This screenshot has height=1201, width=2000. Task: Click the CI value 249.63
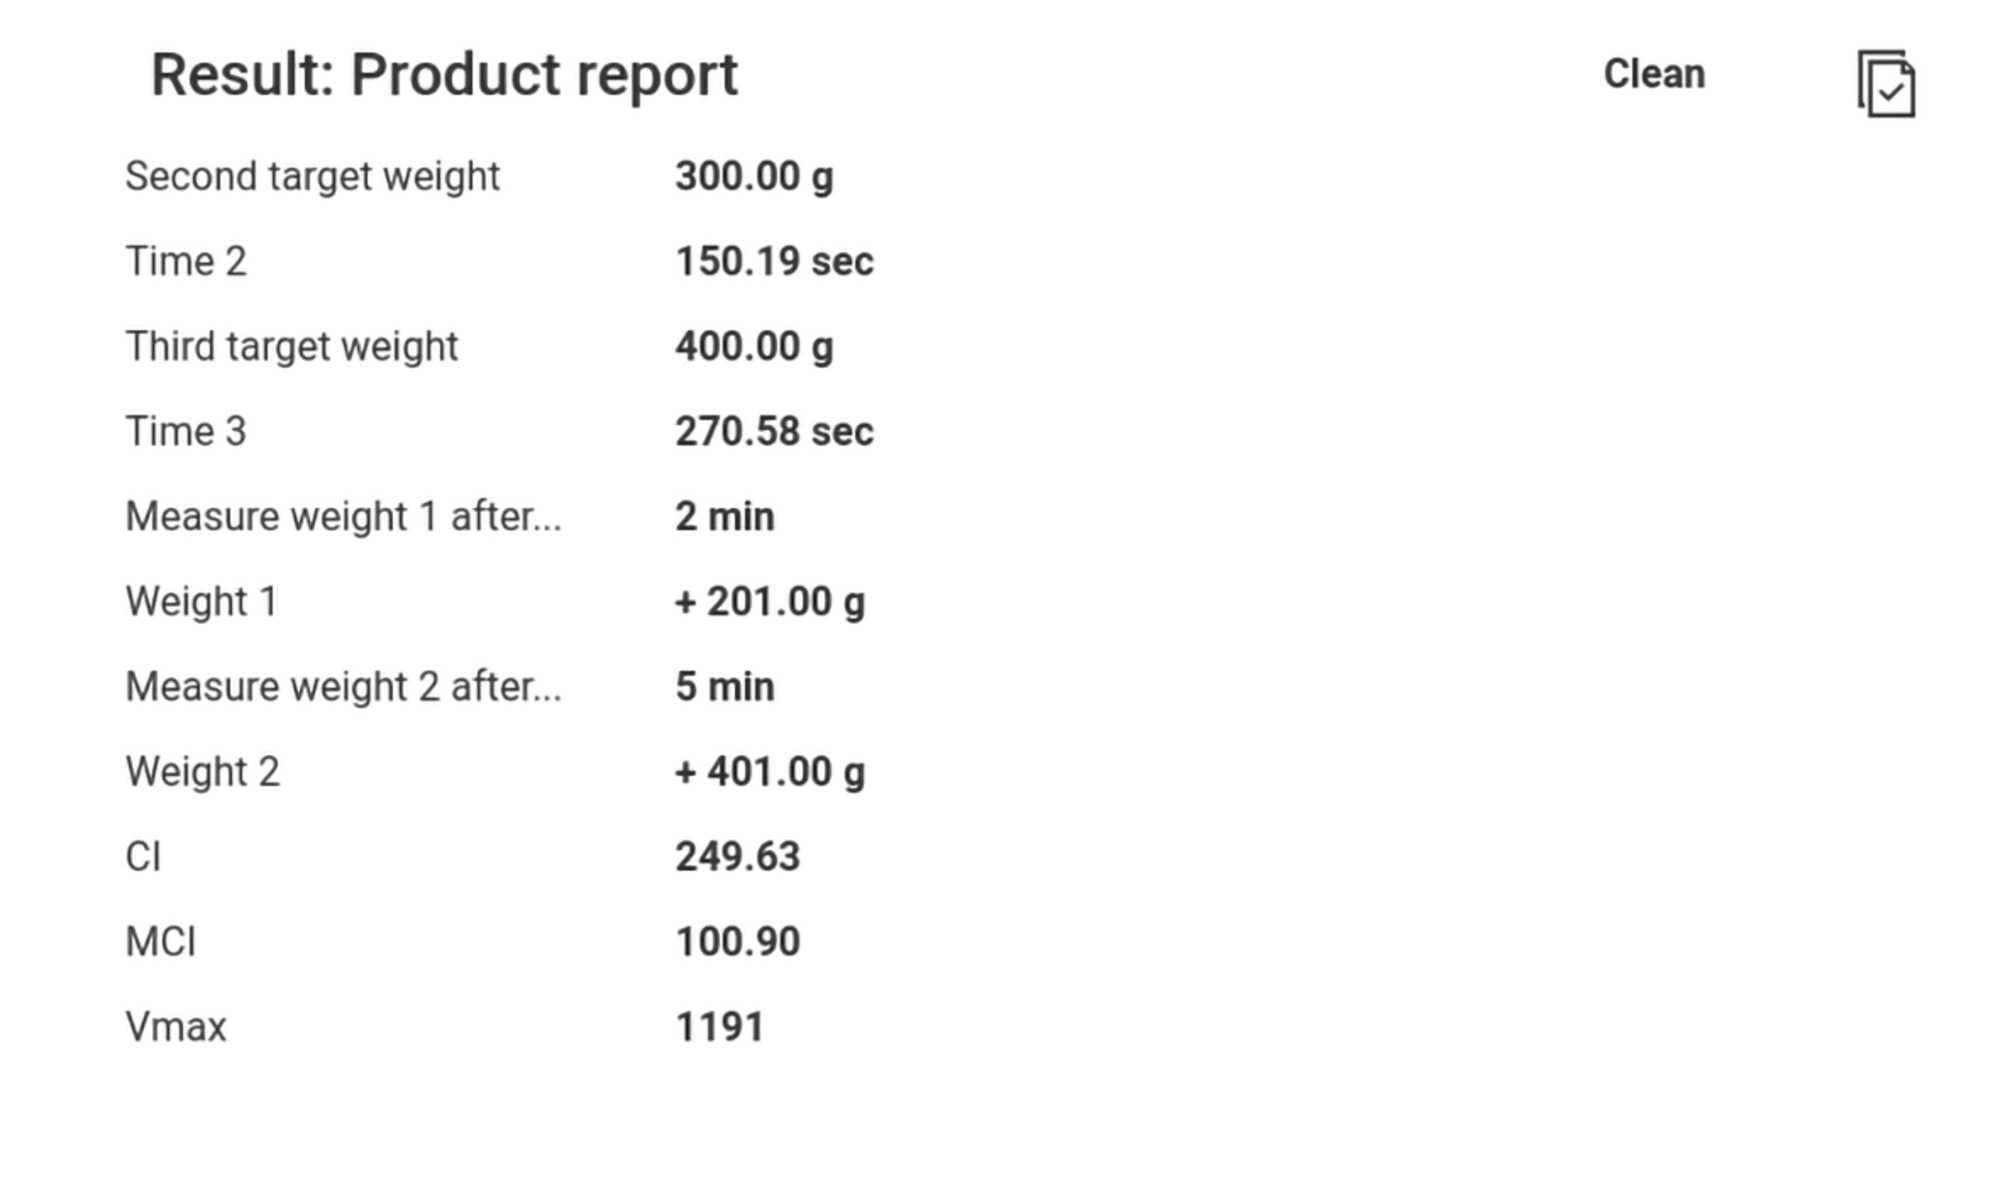click(737, 857)
